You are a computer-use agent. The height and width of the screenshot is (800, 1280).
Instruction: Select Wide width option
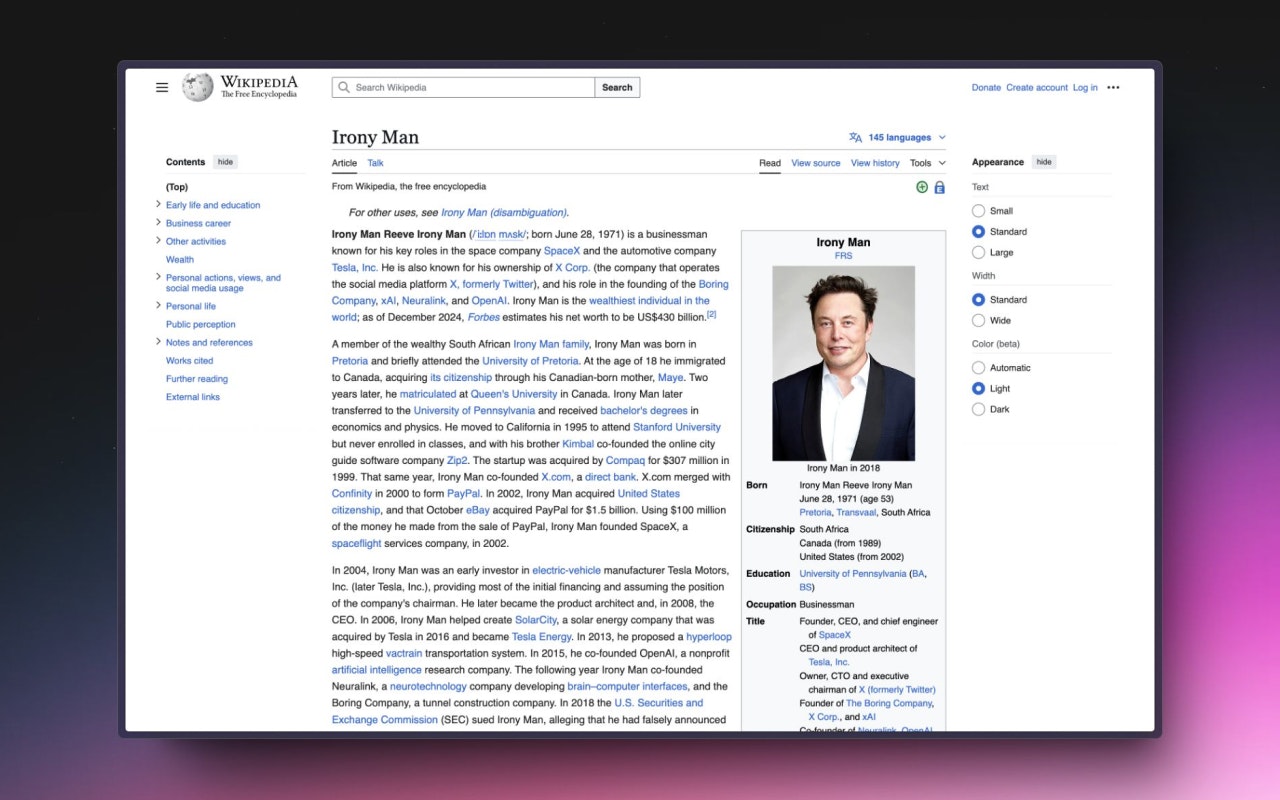(x=979, y=321)
